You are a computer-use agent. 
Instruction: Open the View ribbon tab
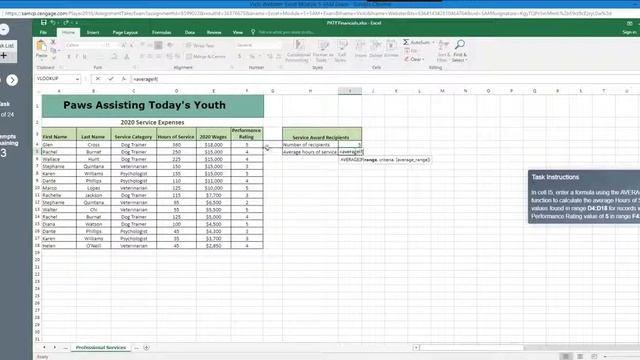pos(238,32)
